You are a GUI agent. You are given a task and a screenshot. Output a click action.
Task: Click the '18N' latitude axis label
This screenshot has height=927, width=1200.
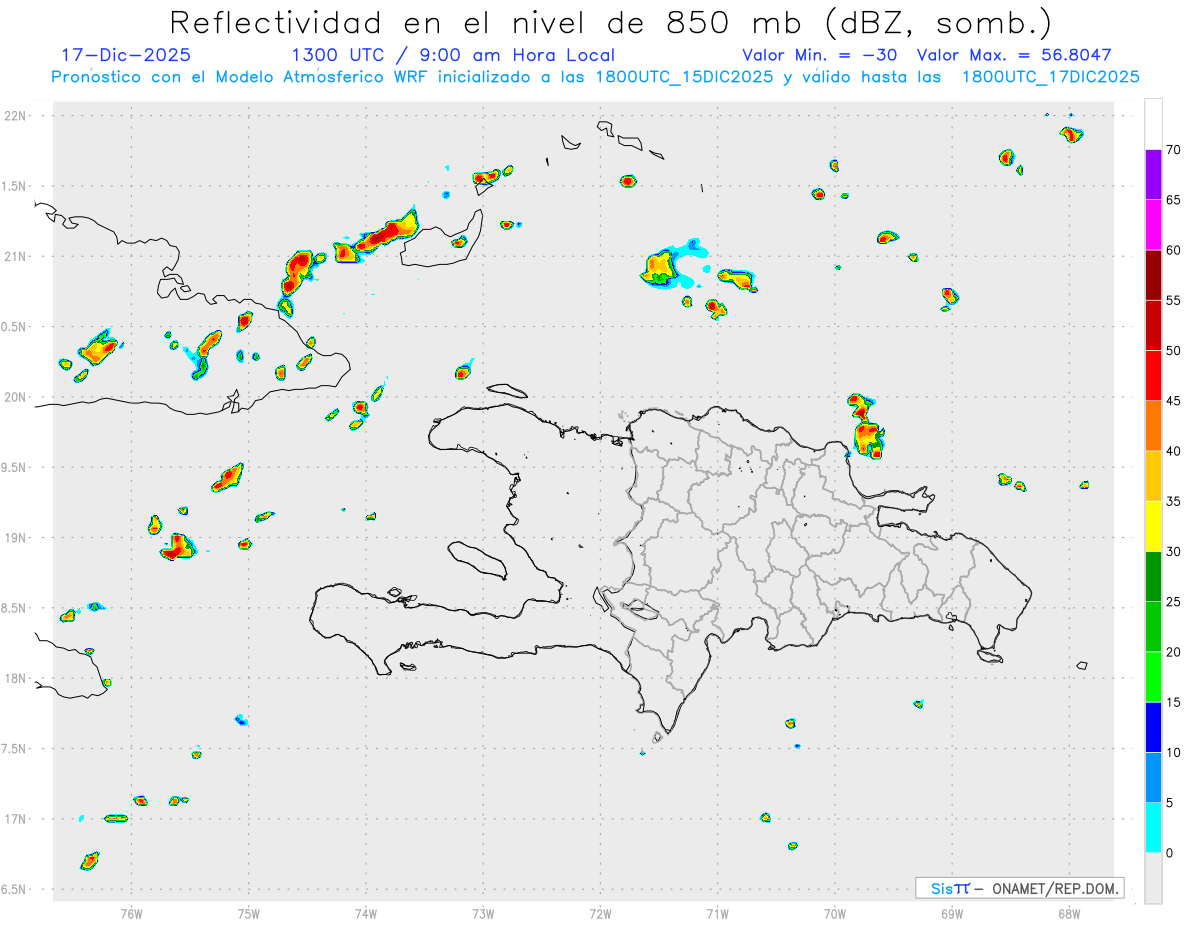tap(15, 678)
